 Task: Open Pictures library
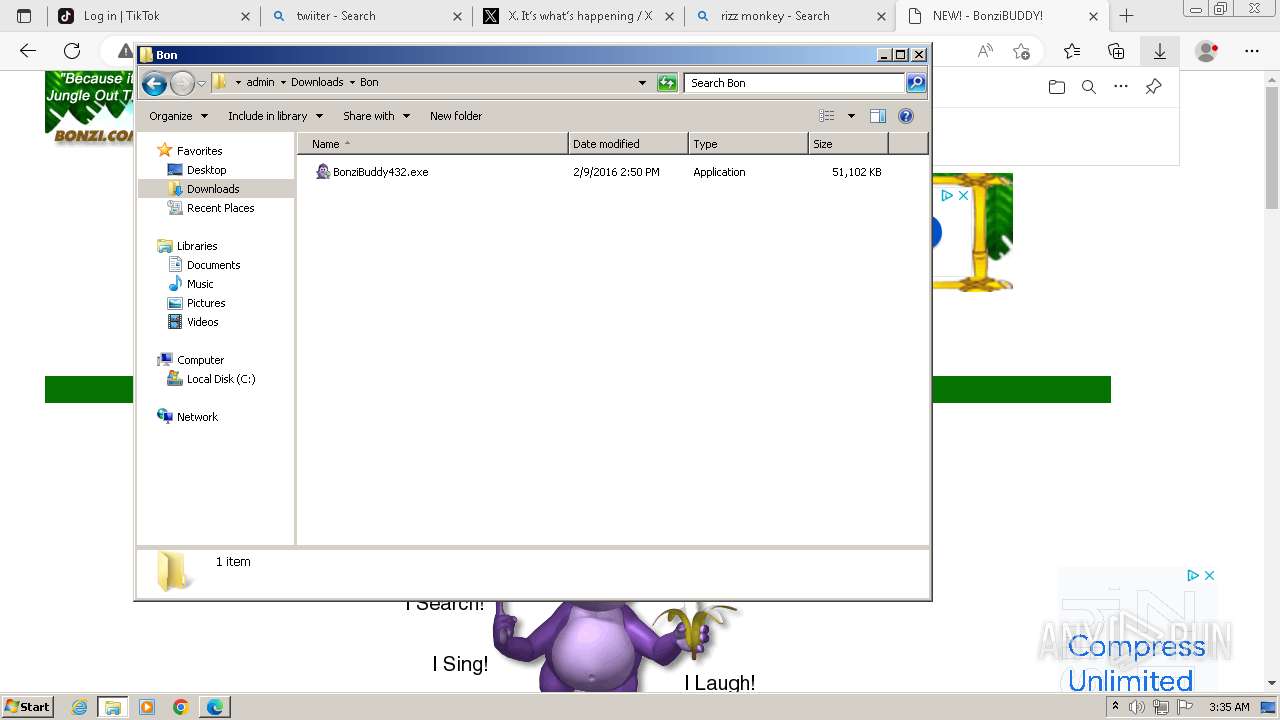(206, 303)
